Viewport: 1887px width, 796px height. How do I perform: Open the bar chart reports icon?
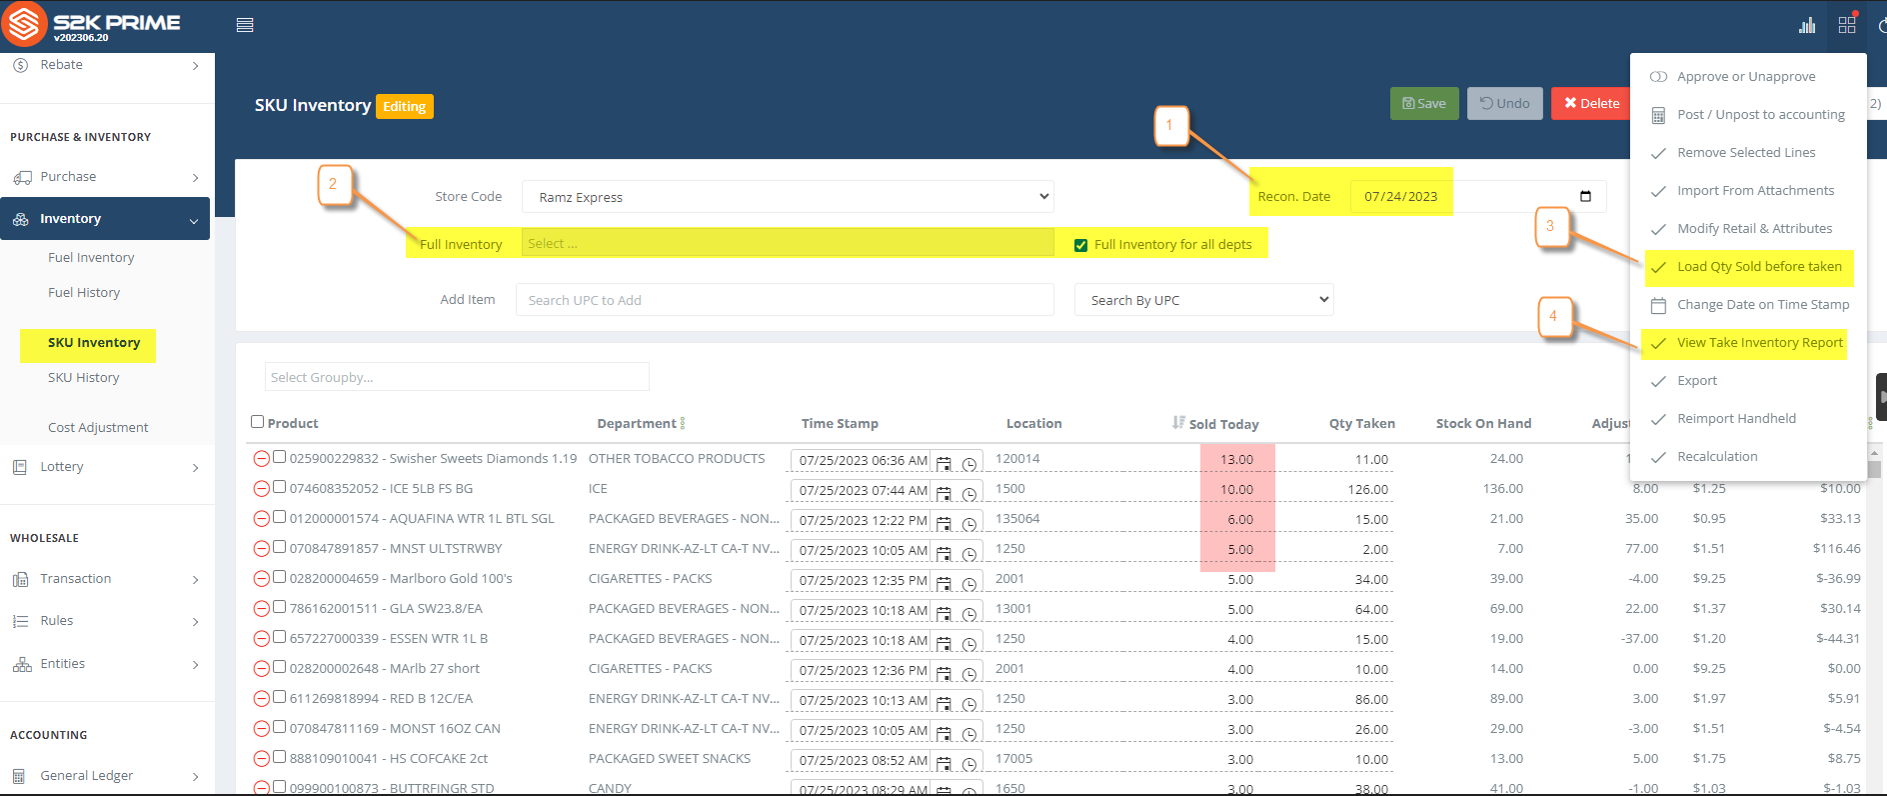1807,25
